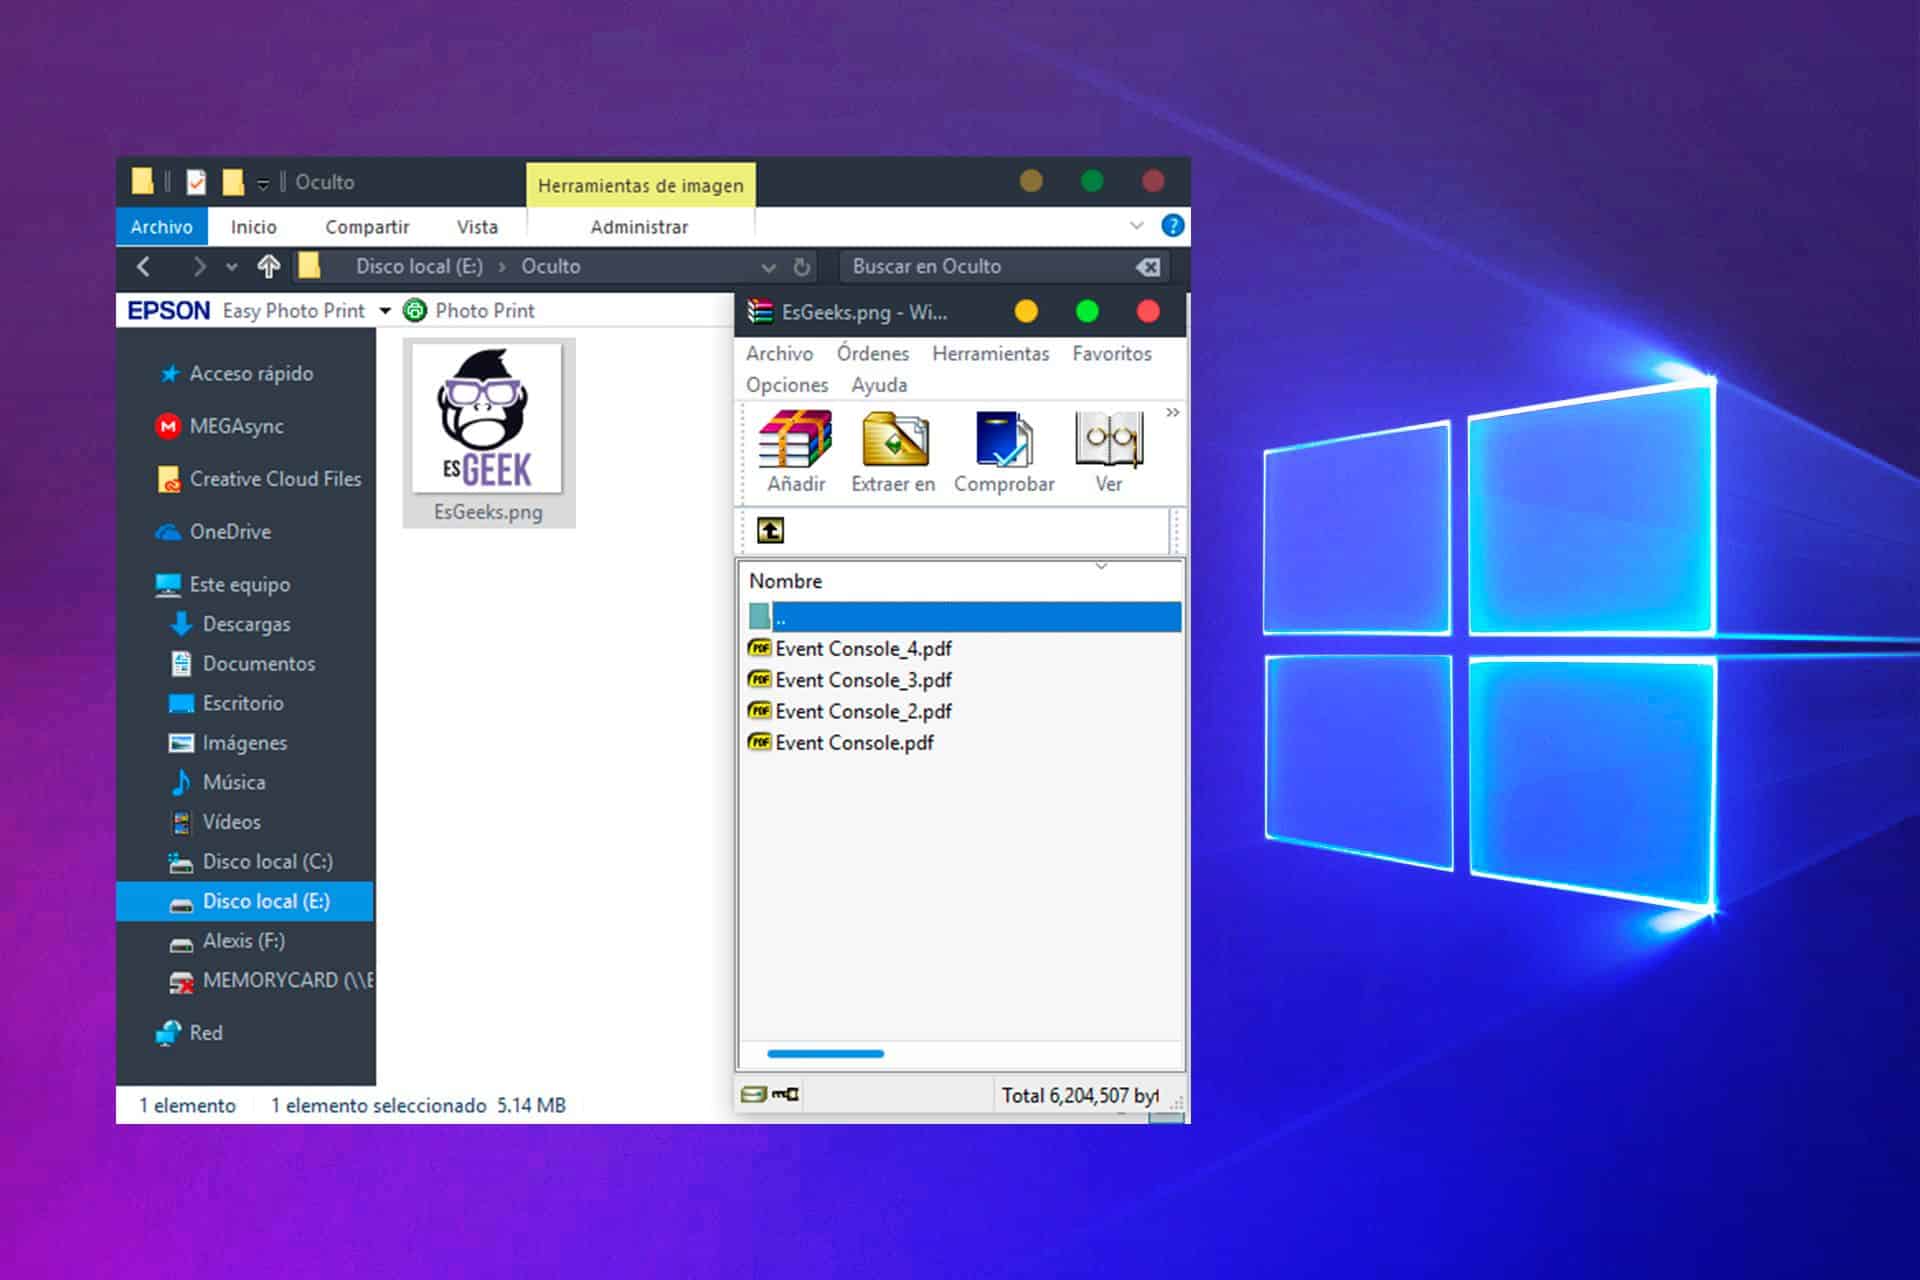
Task: Click the Explorer help question icon
Action: coord(1172,226)
